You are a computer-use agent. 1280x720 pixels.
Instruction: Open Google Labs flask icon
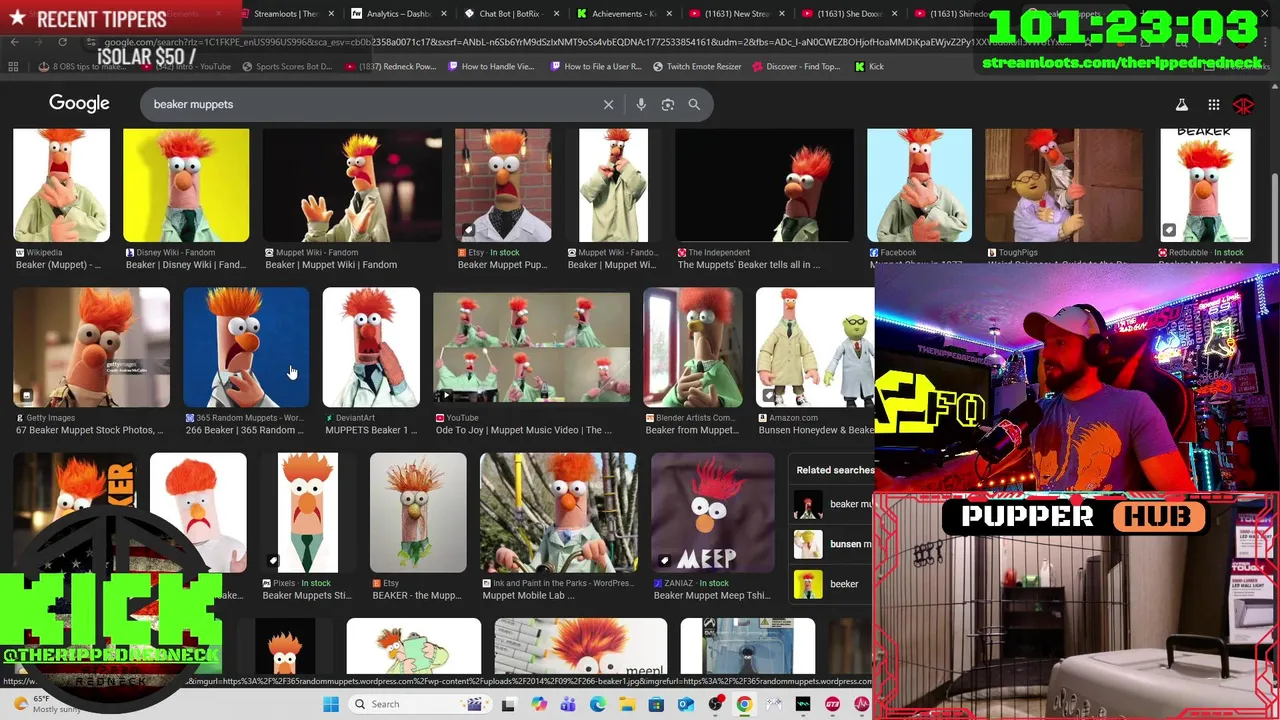click(x=1182, y=104)
